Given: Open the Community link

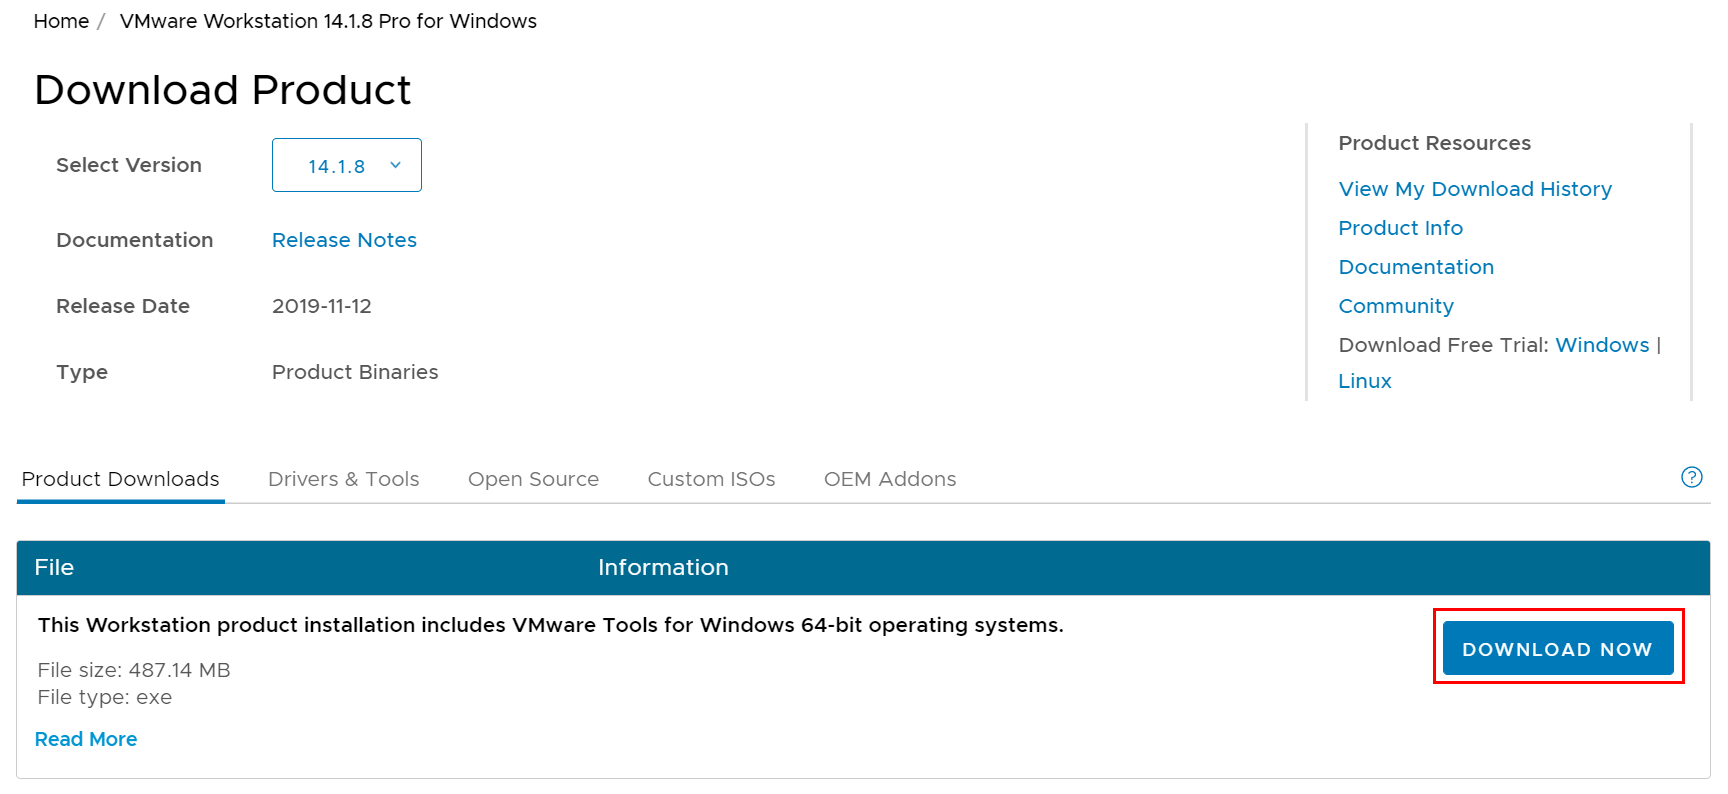Looking at the screenshot, I should click(x=1396, y=306).
